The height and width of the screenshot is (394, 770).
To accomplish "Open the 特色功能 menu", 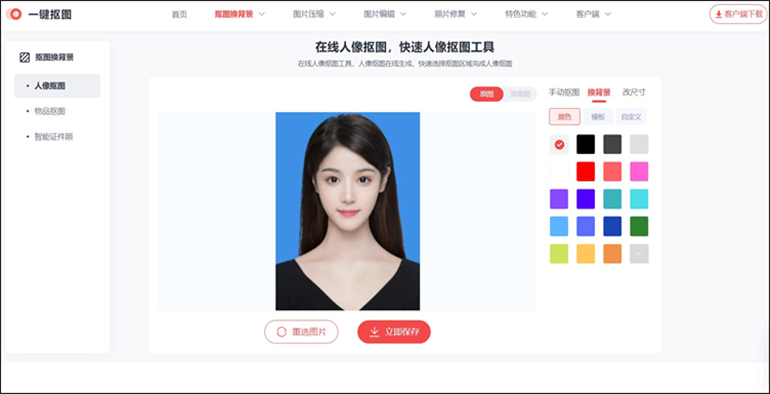I will click(x=521, y=14).
